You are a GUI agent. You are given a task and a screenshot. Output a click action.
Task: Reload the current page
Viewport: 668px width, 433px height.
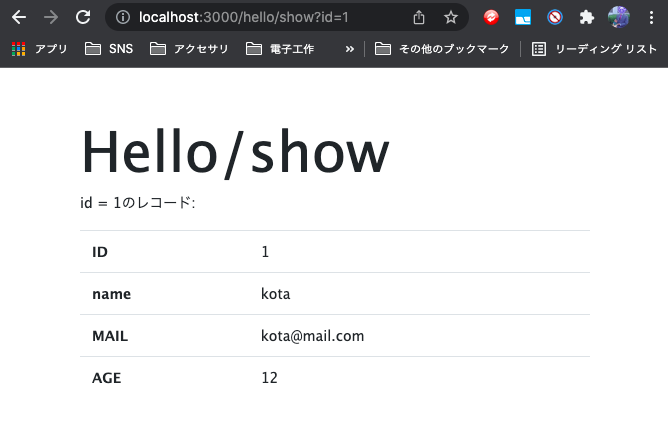point(83,17)
